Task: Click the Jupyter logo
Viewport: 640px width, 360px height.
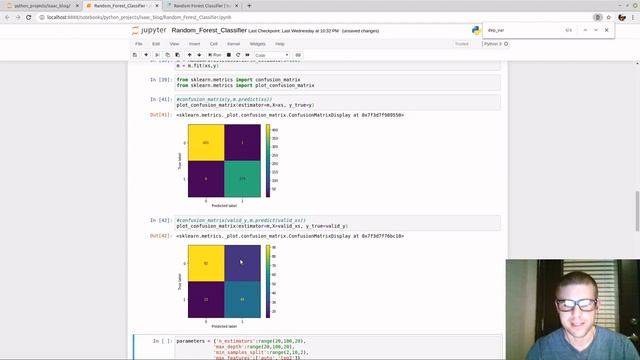Action: pos(149,31)
